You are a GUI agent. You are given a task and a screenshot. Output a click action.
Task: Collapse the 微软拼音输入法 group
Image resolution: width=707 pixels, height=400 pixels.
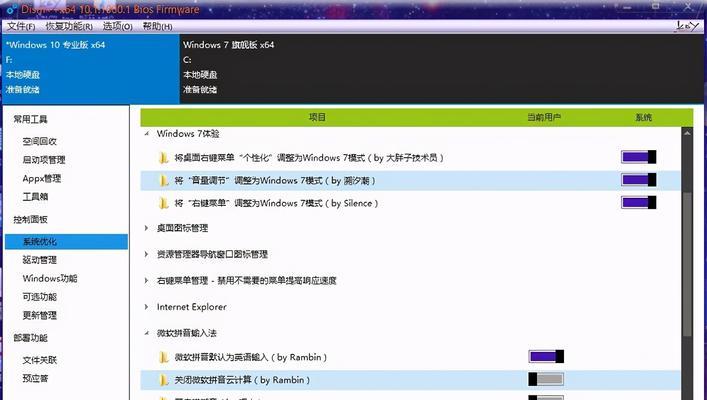point(147,333)
